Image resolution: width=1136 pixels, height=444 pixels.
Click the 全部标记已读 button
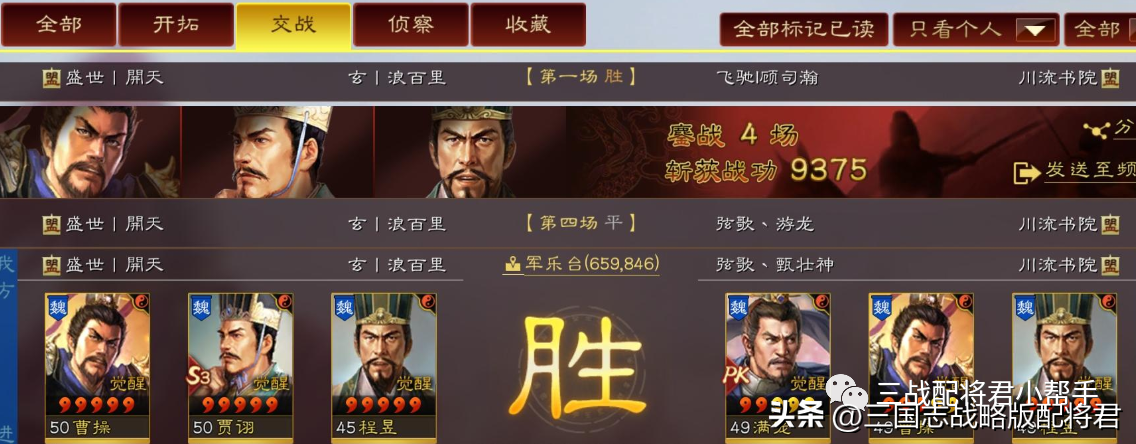803,30
